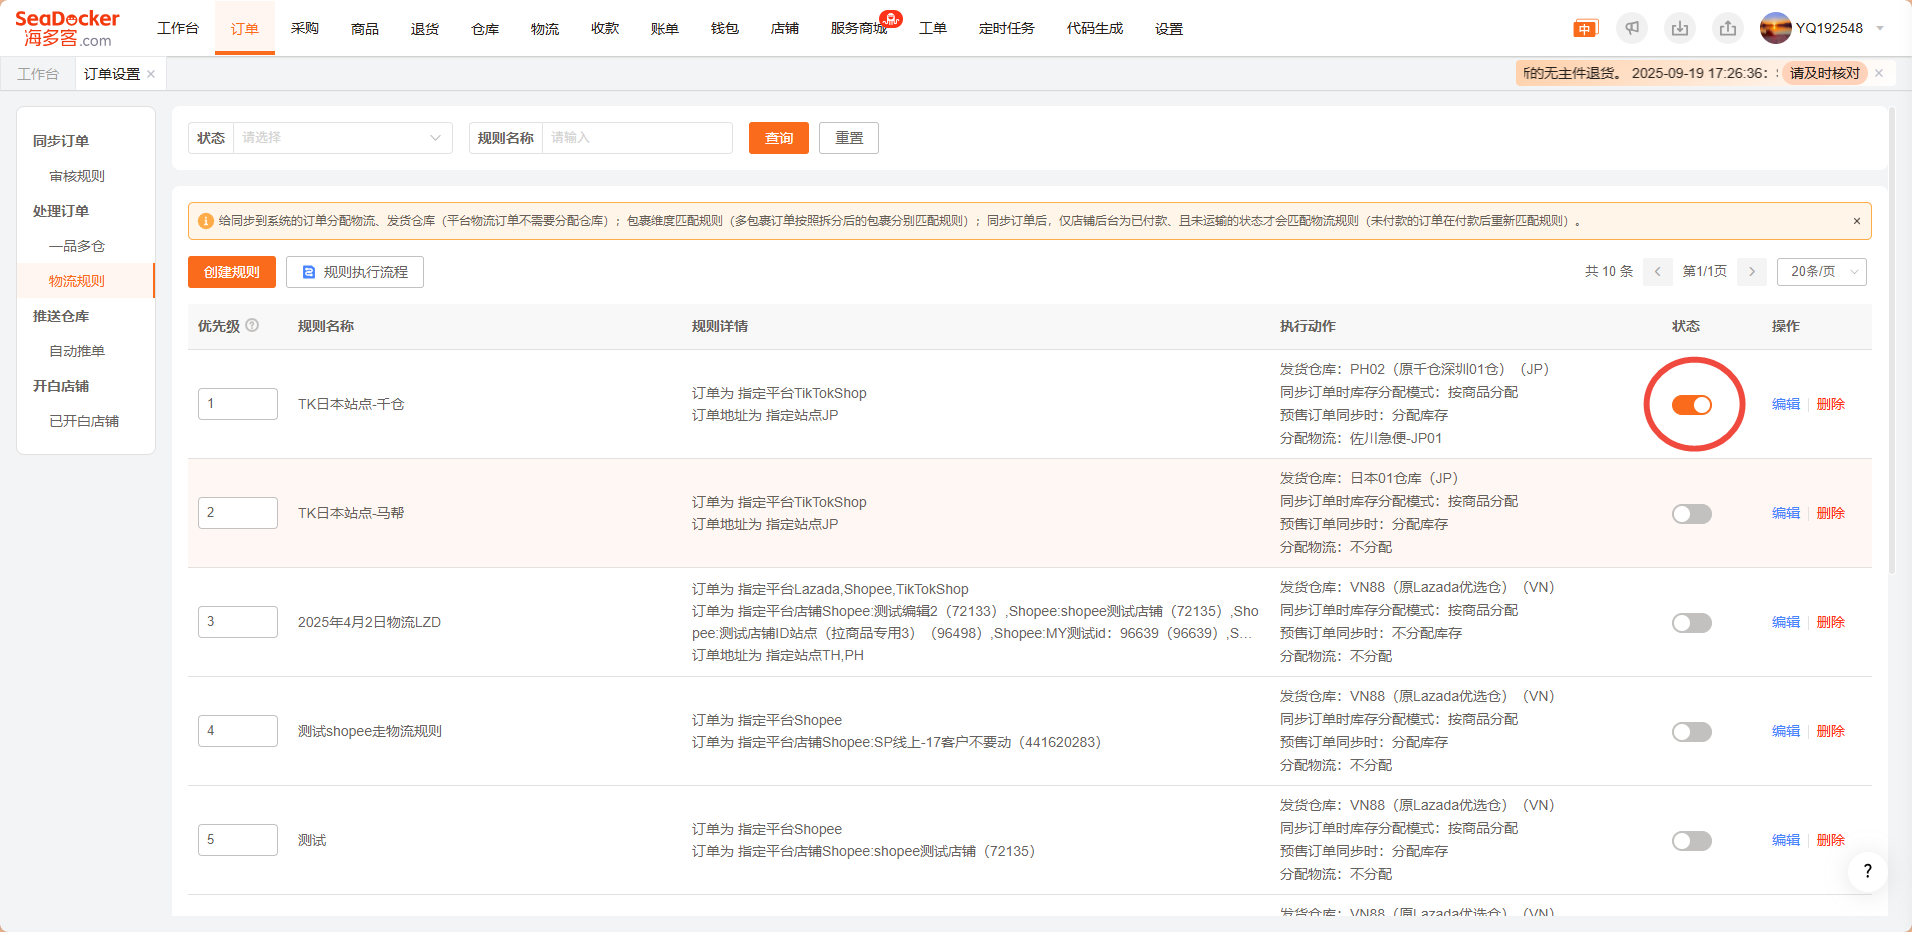The width and height of the screenshot is (1912, 932).
Task: Enable the TK日本站点-马帮 rule toggle
Action: 1691,514
